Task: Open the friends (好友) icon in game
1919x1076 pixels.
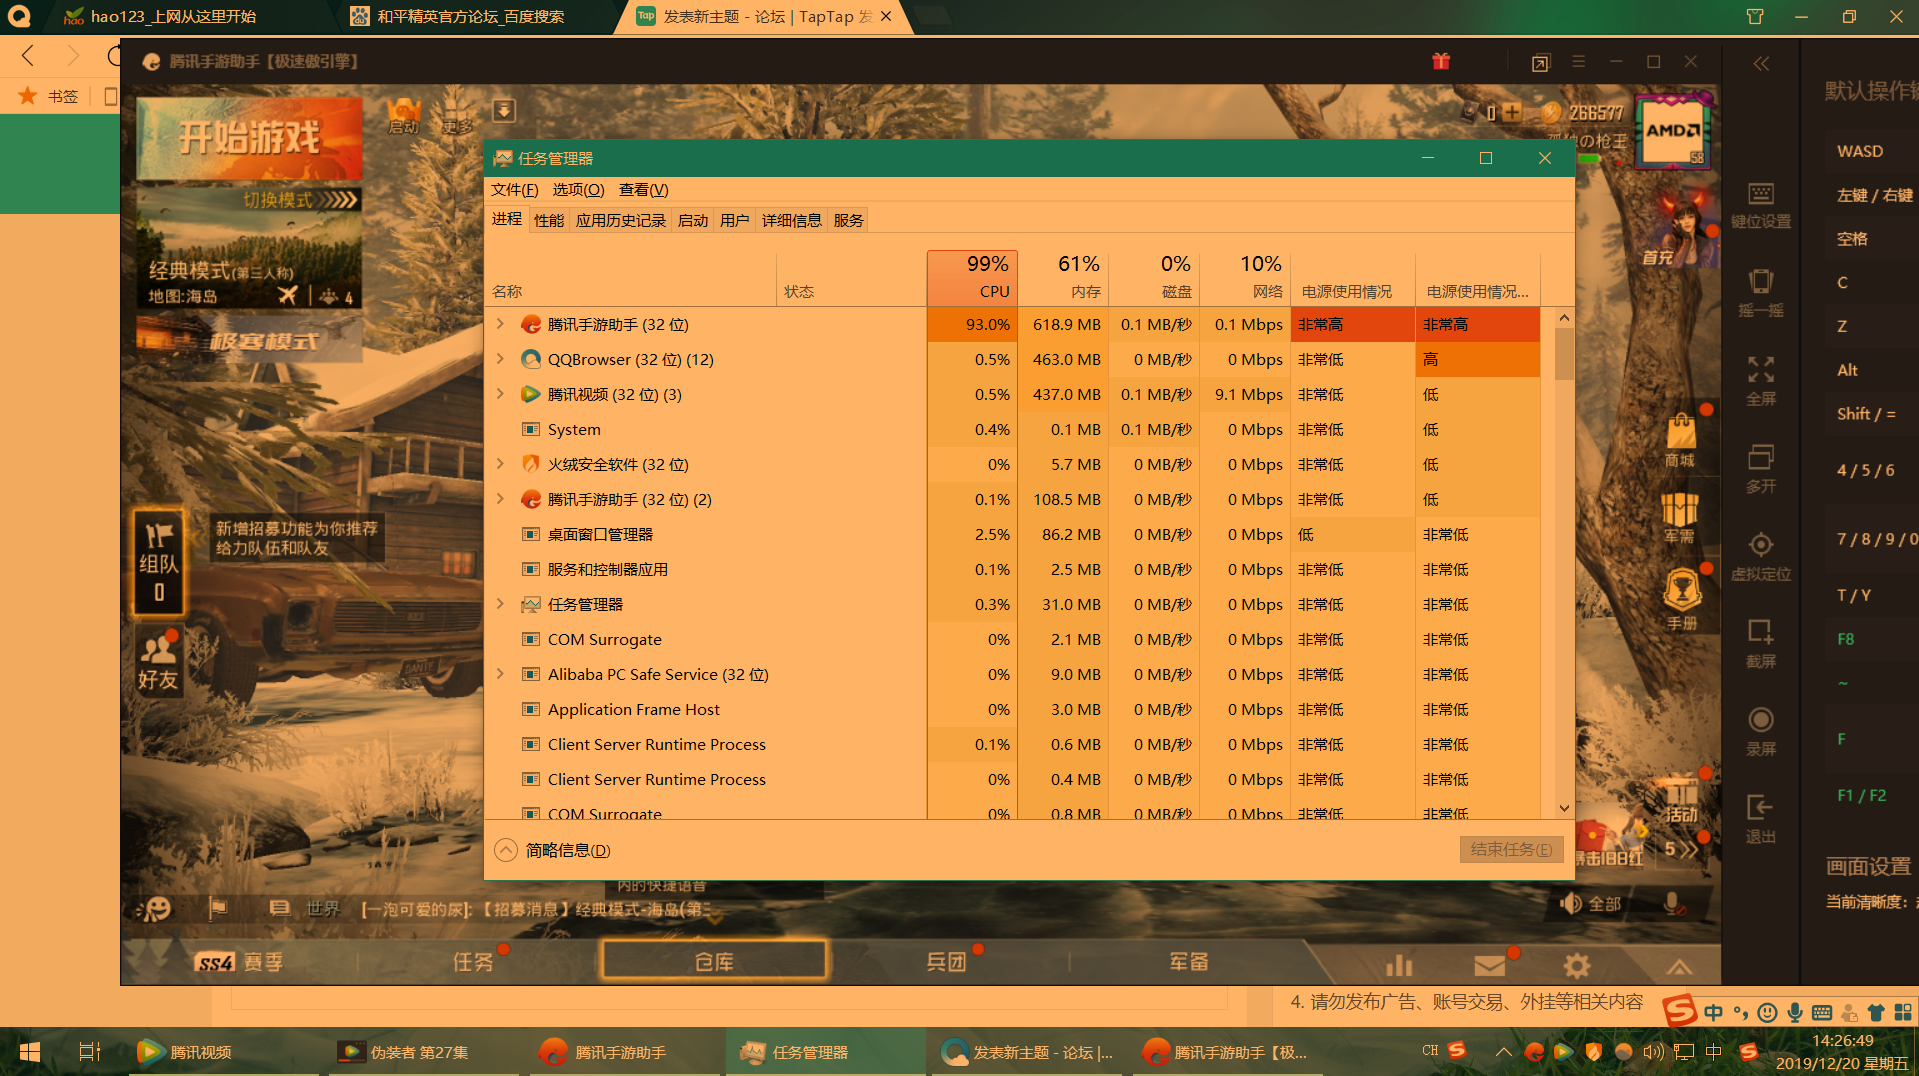Action: coord(158,661)
